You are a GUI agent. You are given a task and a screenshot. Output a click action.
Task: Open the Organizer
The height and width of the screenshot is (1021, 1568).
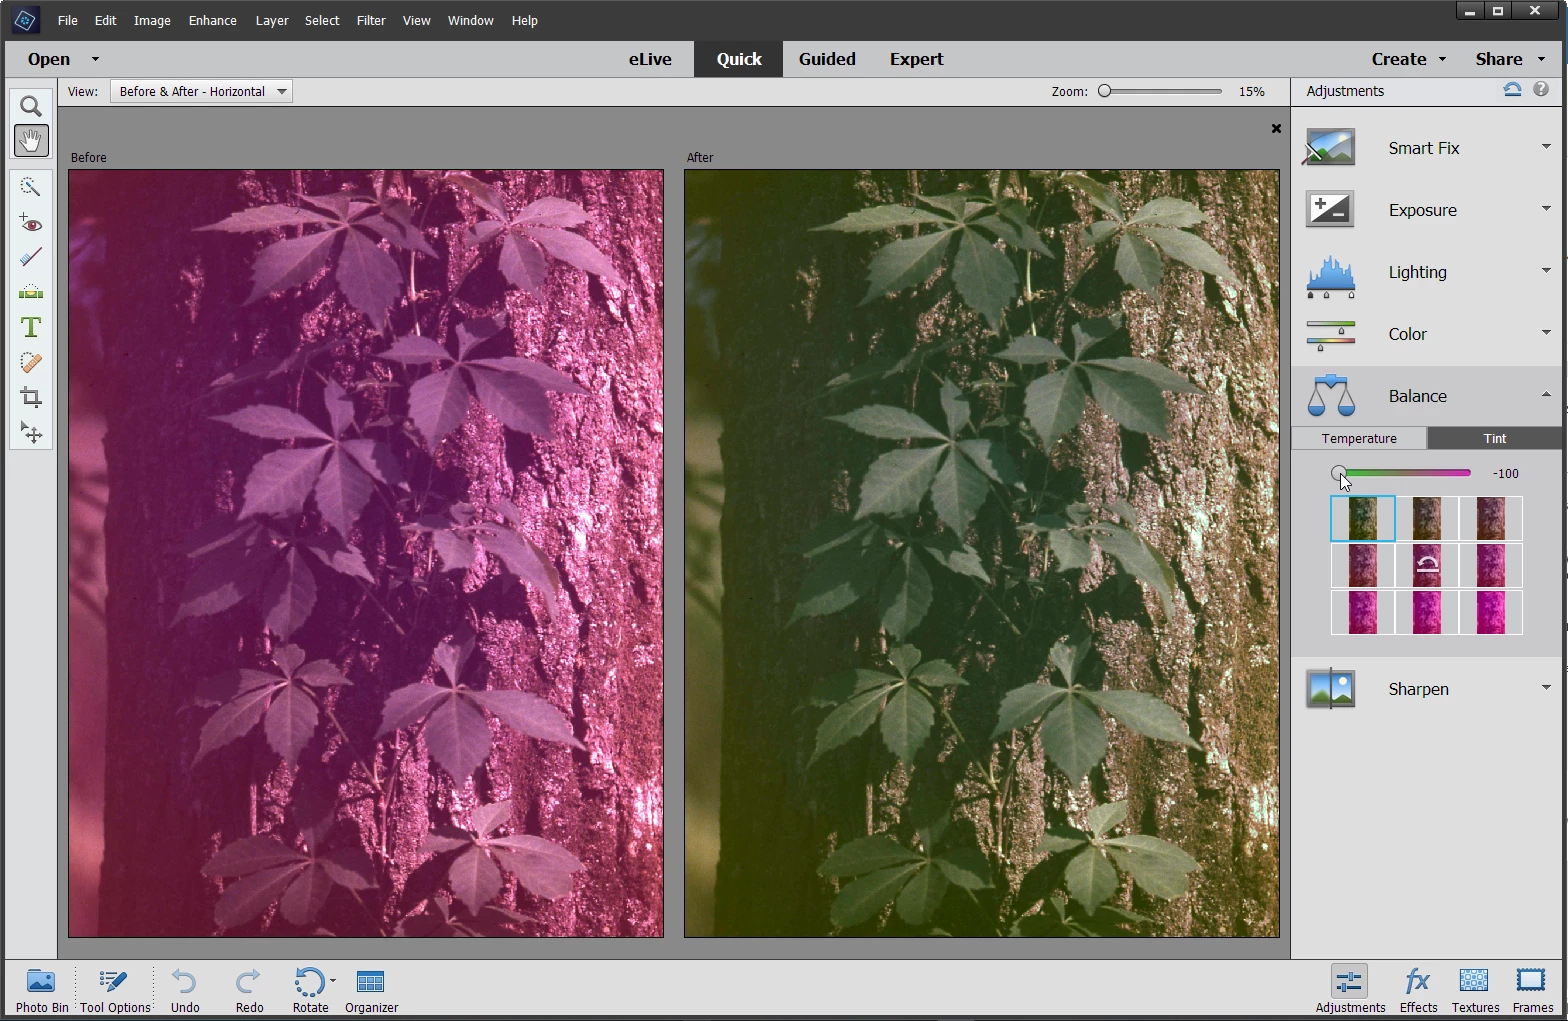(371, 990)
